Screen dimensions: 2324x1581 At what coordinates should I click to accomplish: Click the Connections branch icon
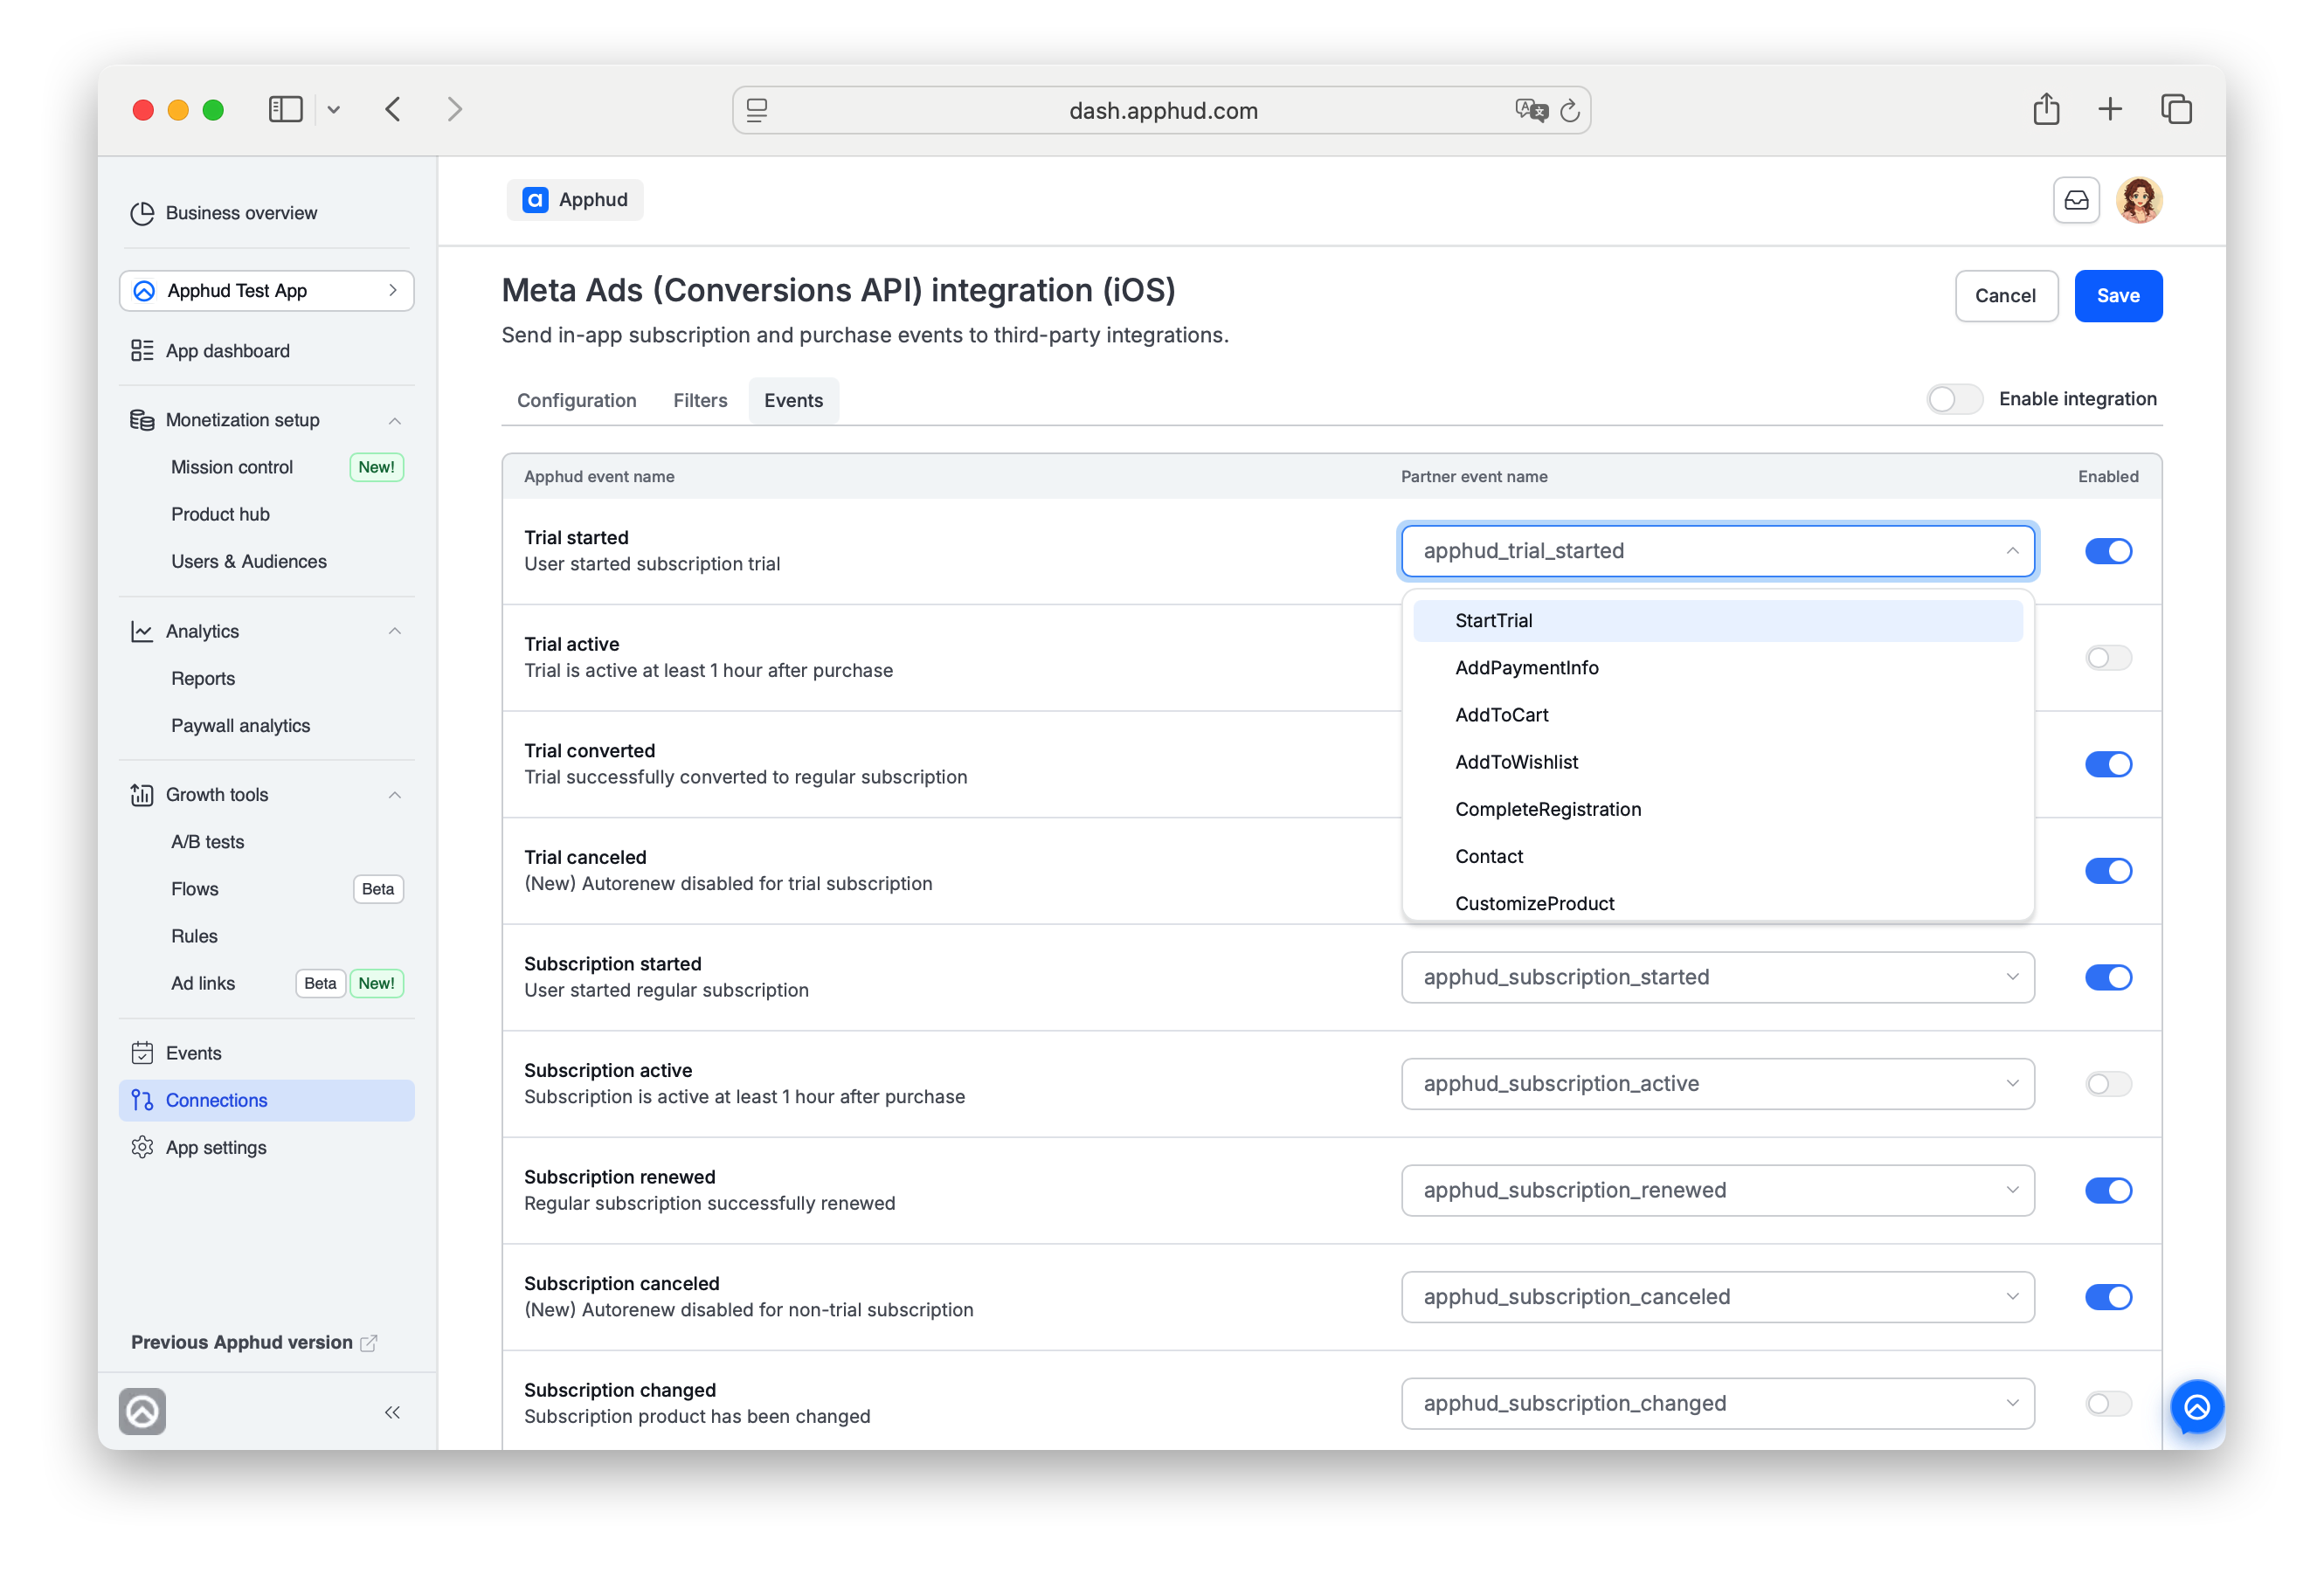(142, 1100)
